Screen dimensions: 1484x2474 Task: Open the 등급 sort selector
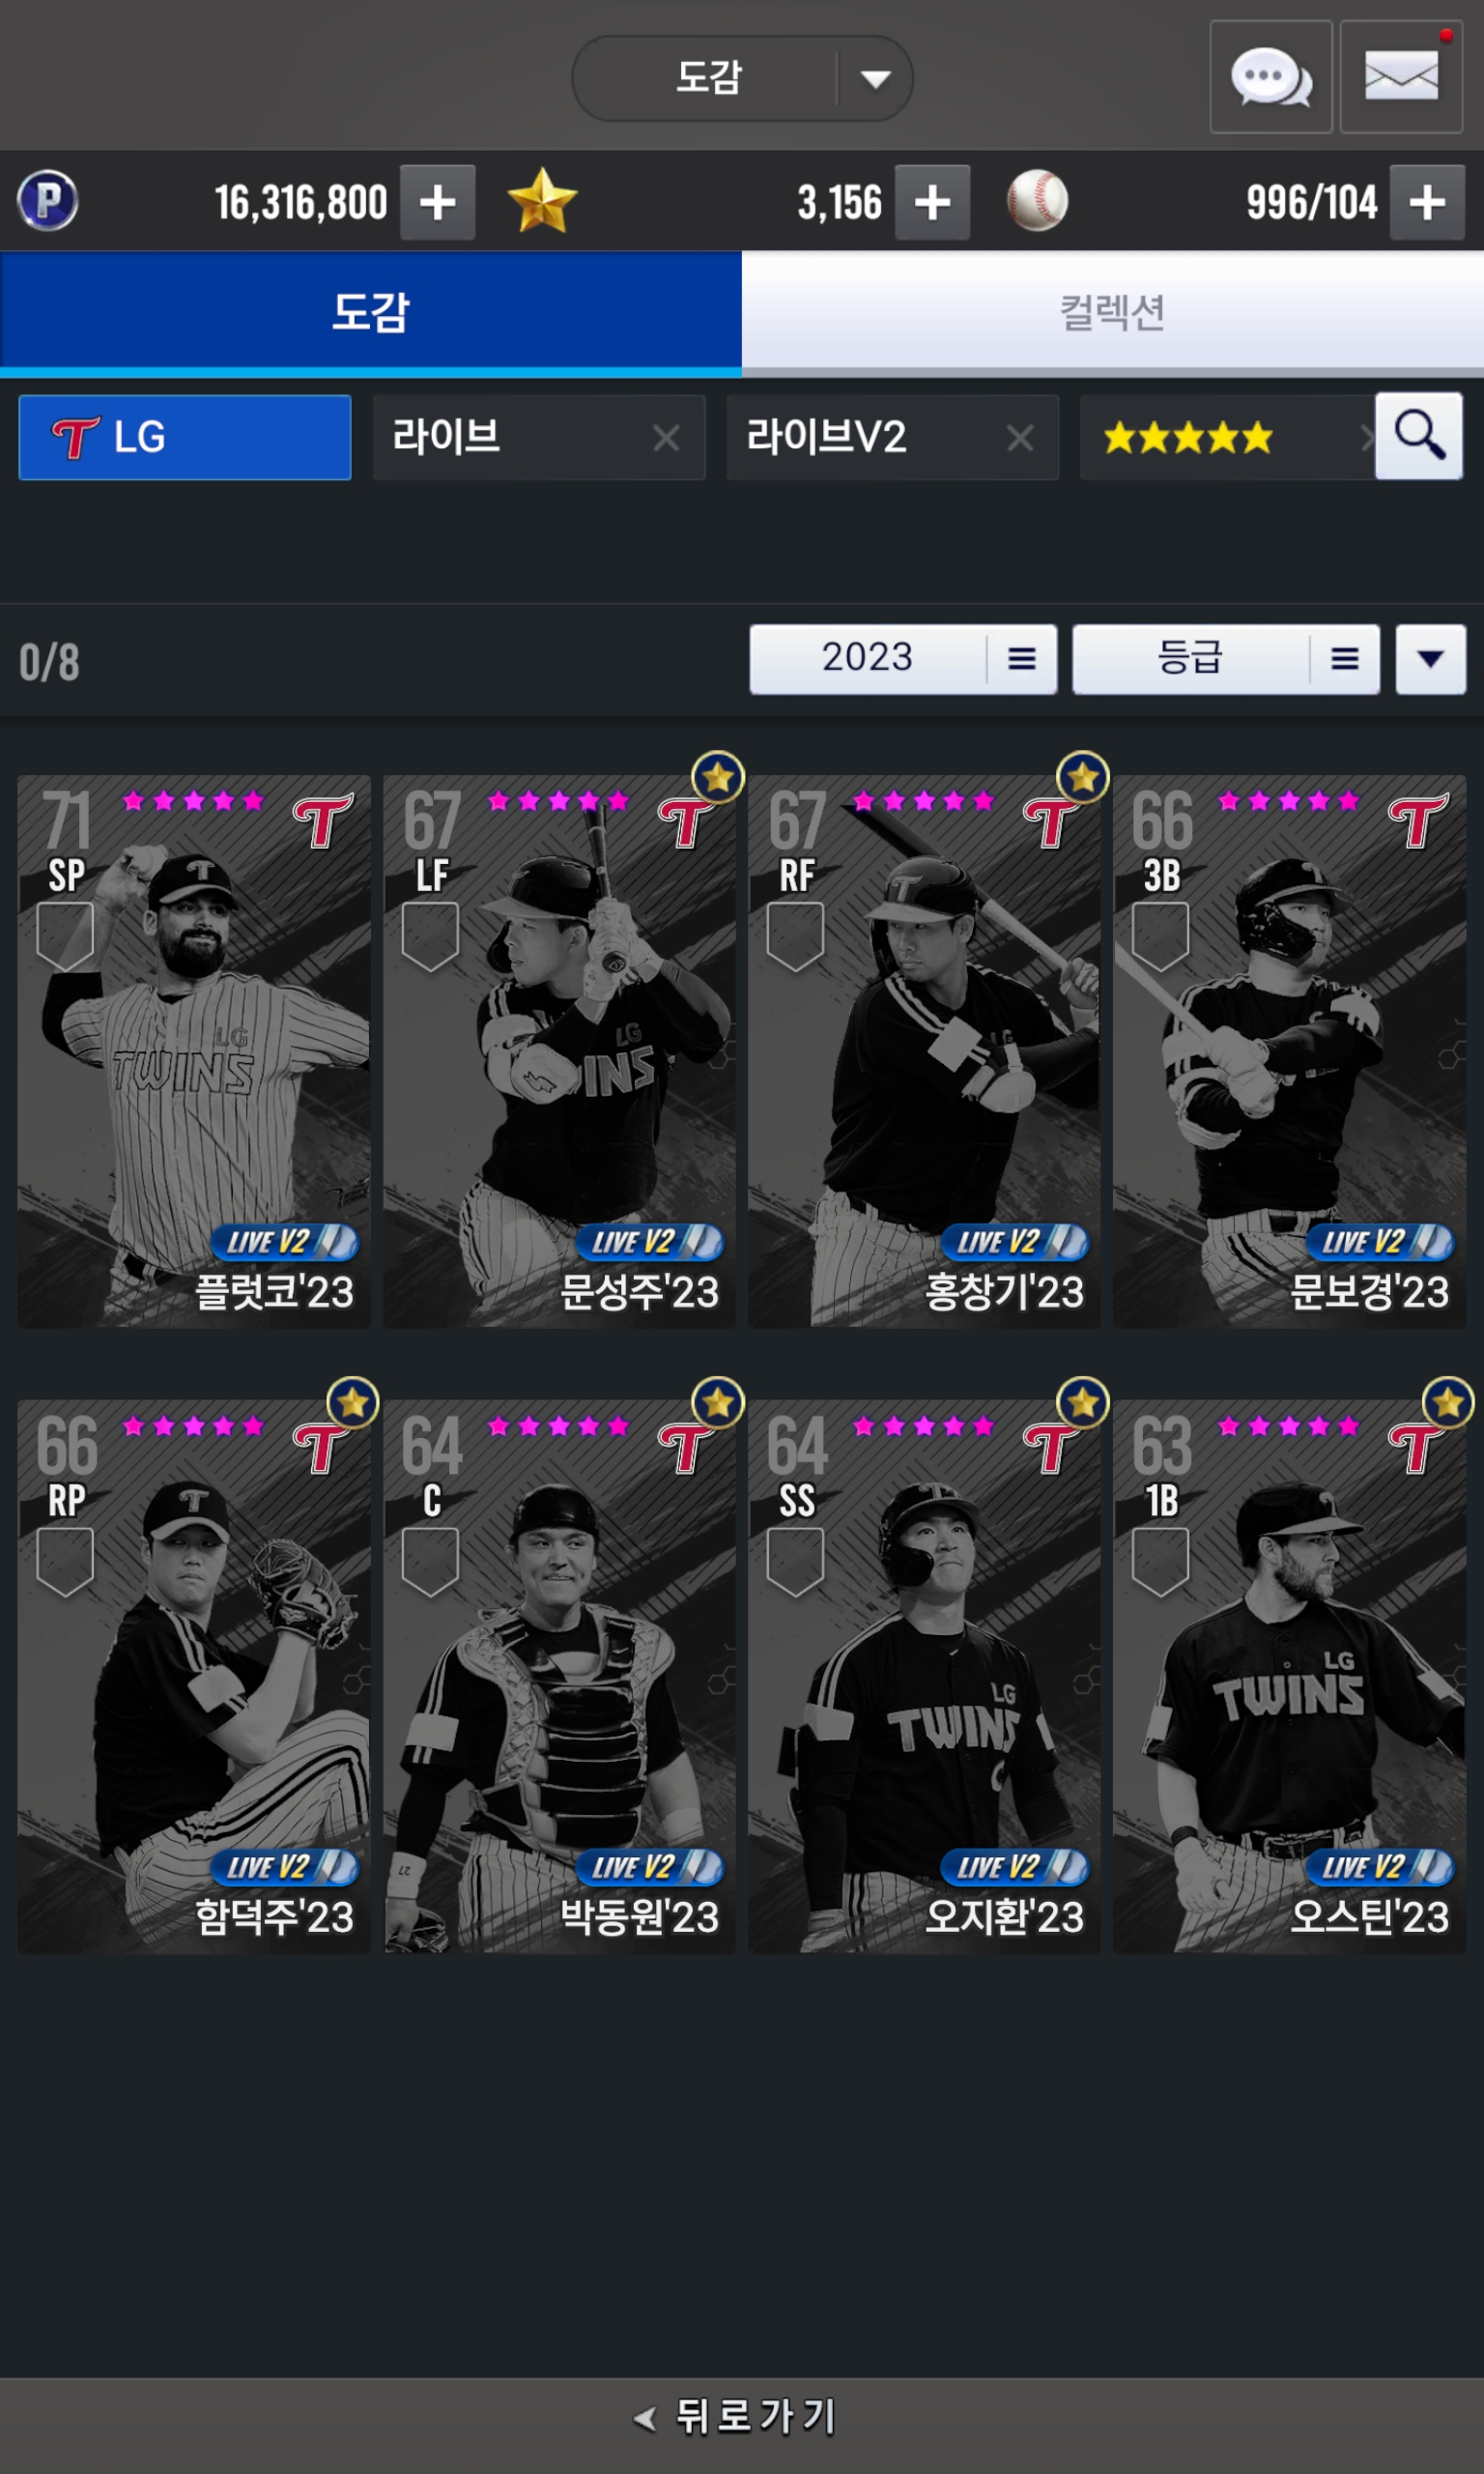pyautogui.click(x=1226, y=659)
